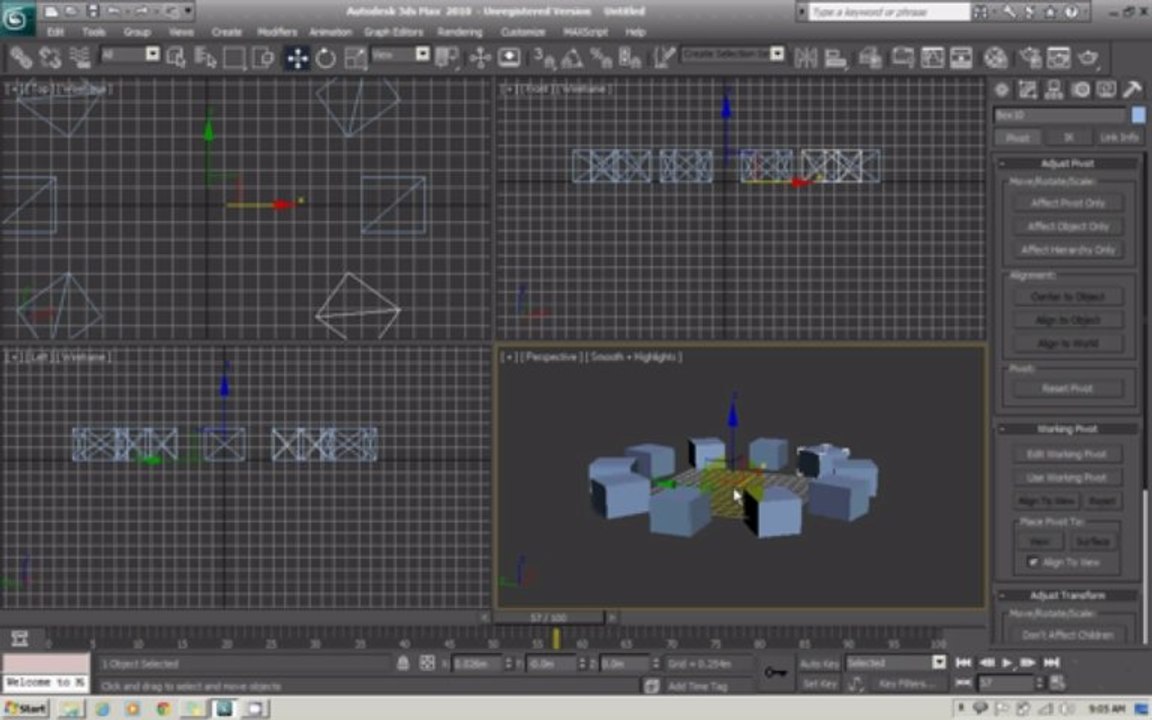Select the Link tool in main toolbar
Image resolution: width=1152 pixels, height=720 pixels.
[x=21, y=57]
